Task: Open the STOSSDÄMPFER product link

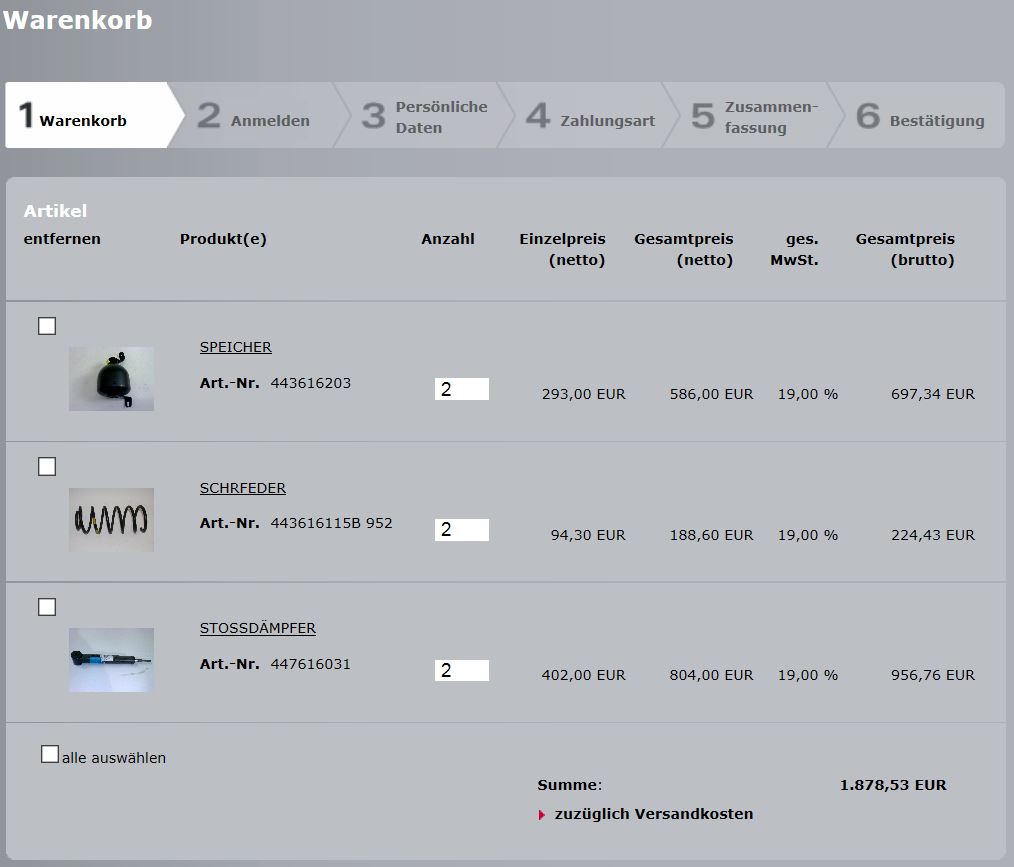Action: point(258,628)
